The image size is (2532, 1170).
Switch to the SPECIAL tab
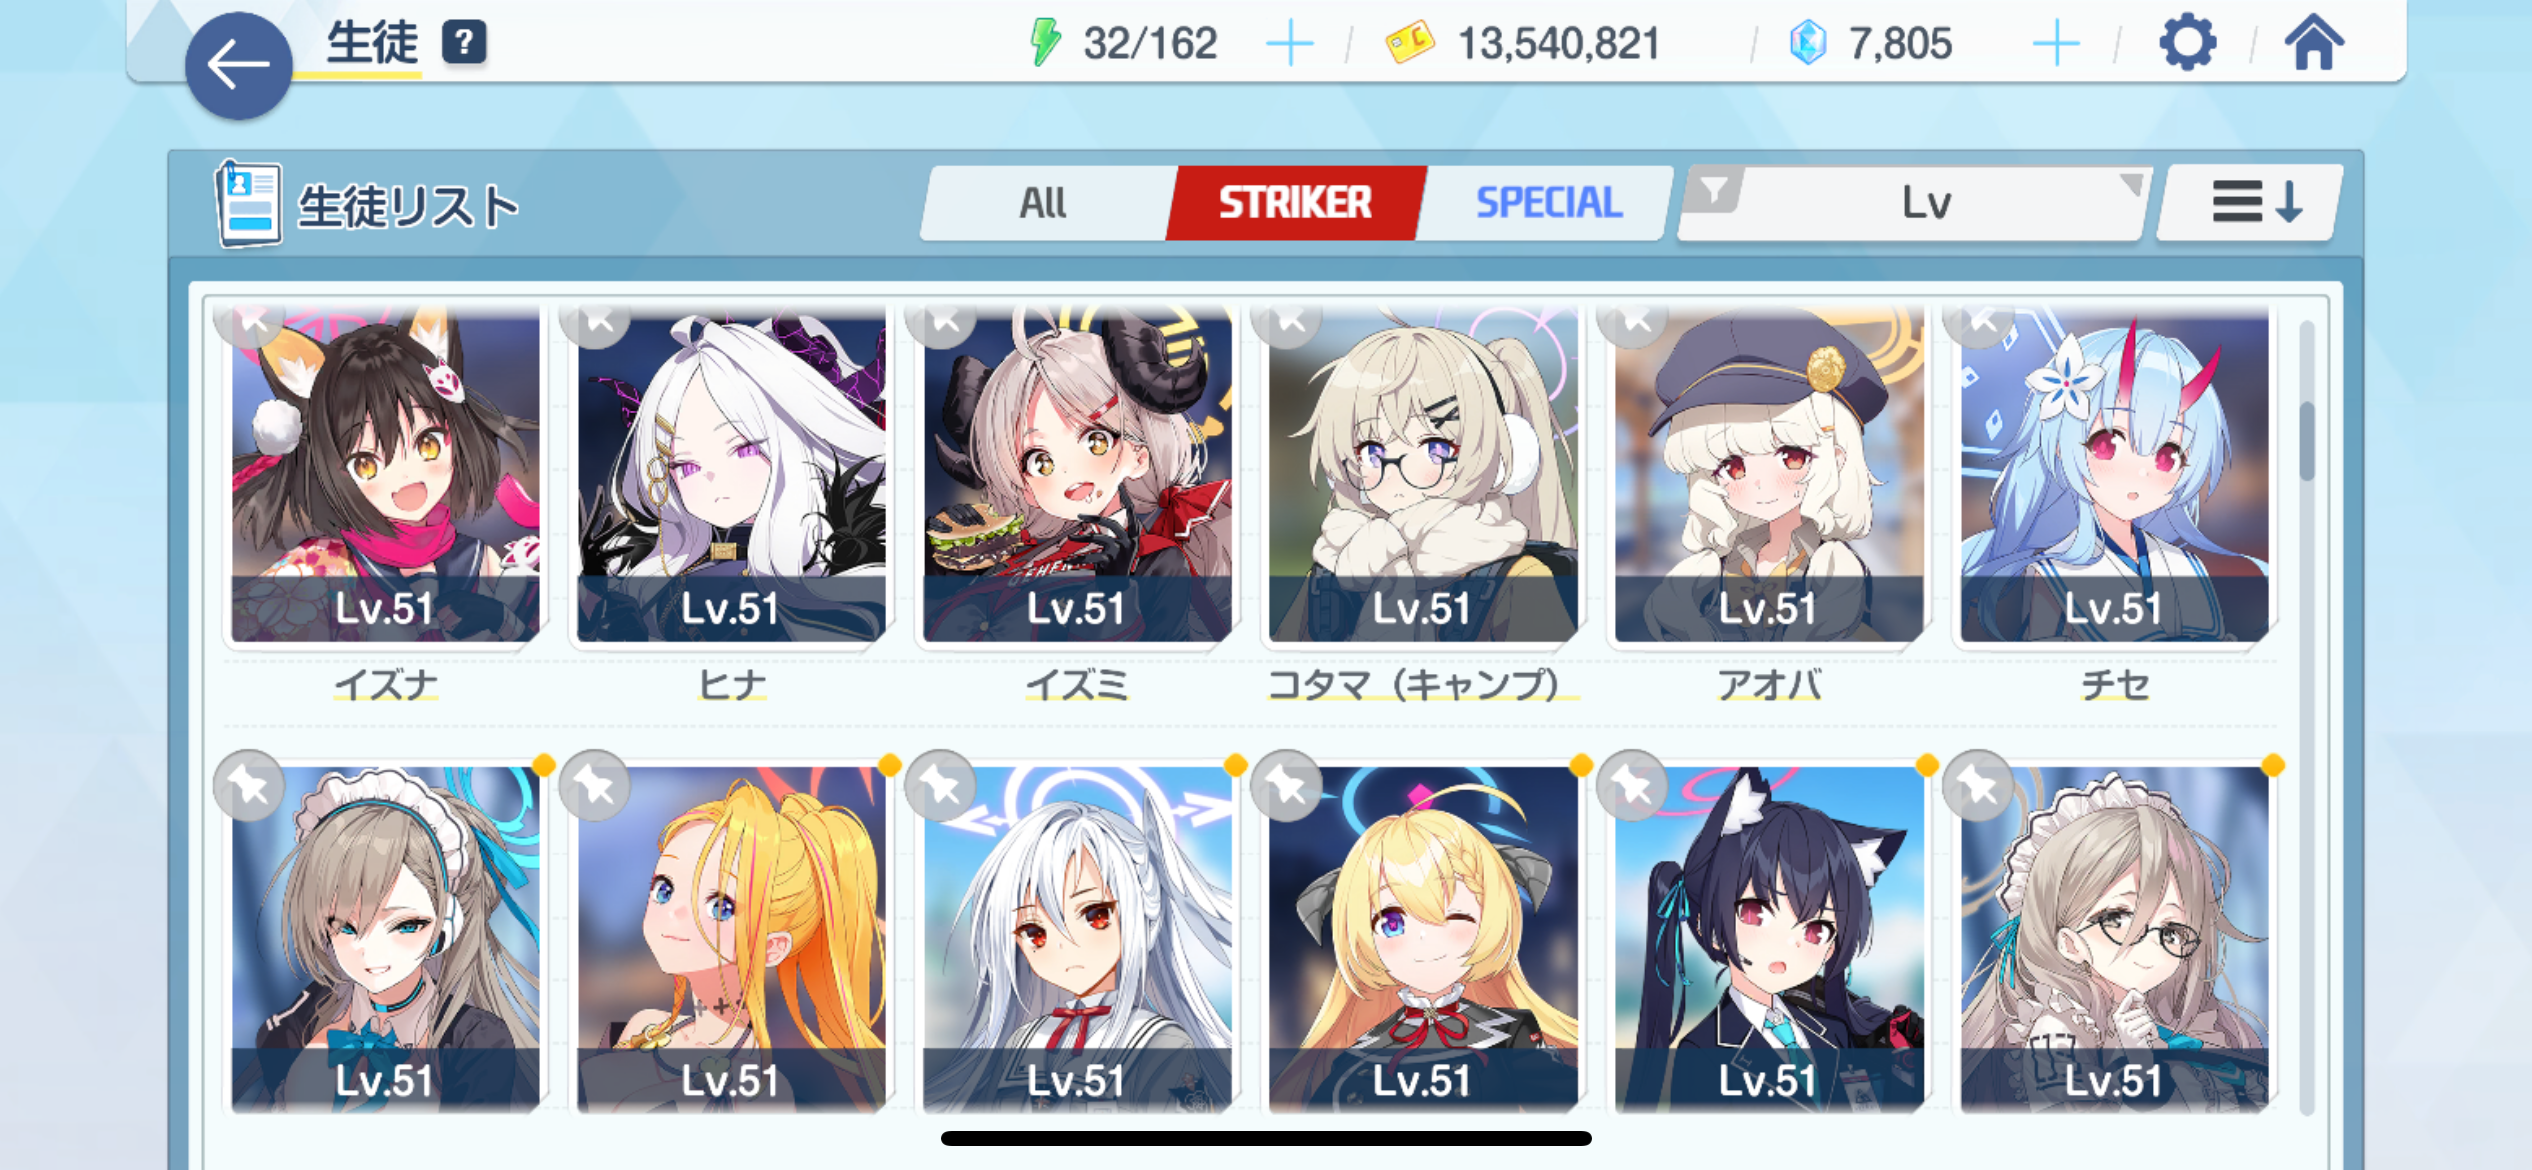pyautogui.click(x=1547, y=203)
